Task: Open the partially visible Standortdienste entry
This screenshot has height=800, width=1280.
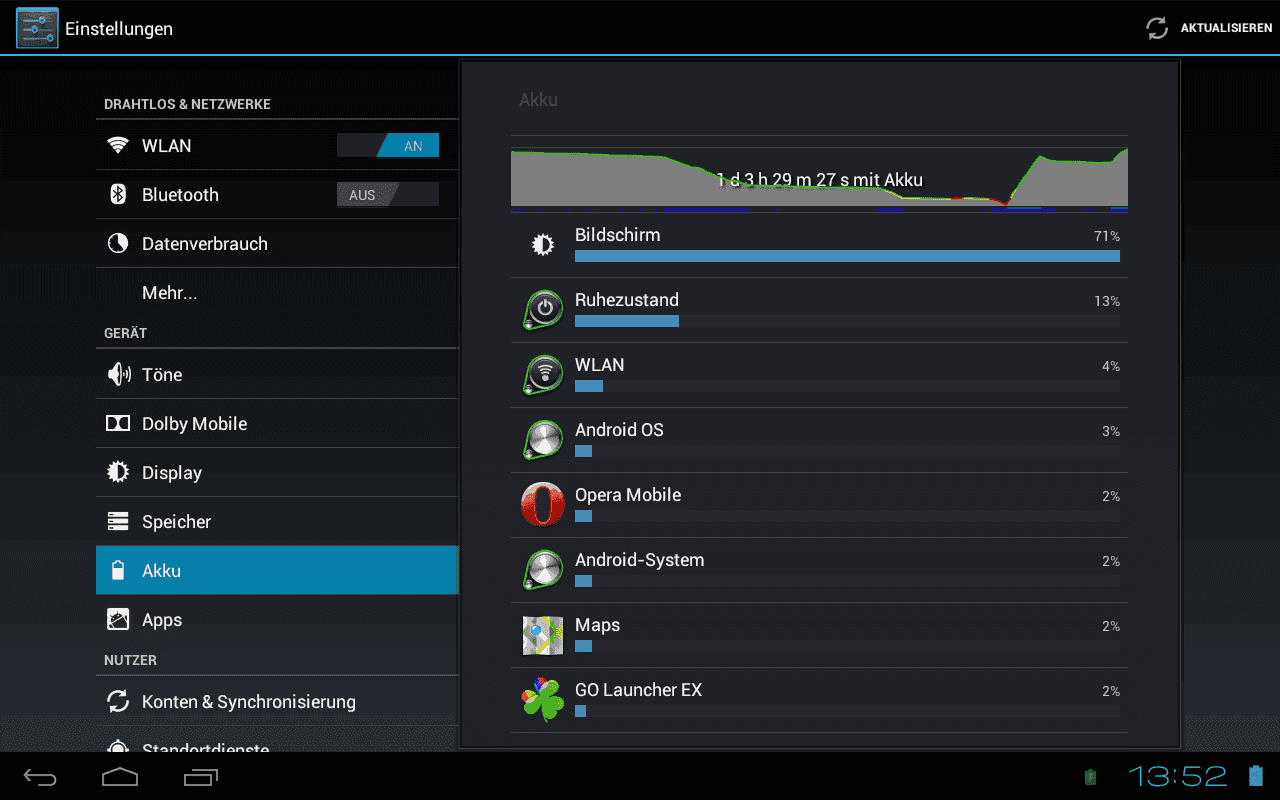Action: click(x=277, y=740)
